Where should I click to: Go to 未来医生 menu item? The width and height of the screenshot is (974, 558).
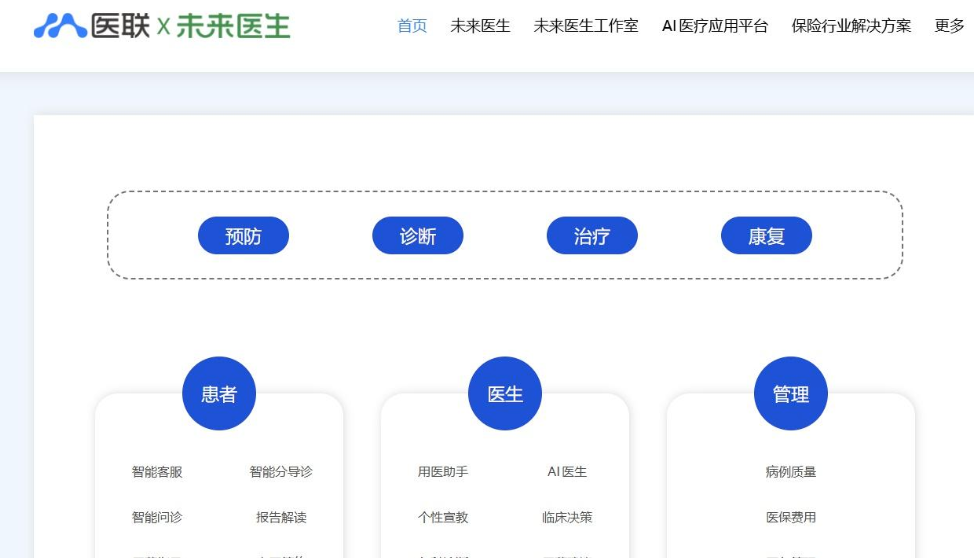pyautogui.click(x=480, y=26)
